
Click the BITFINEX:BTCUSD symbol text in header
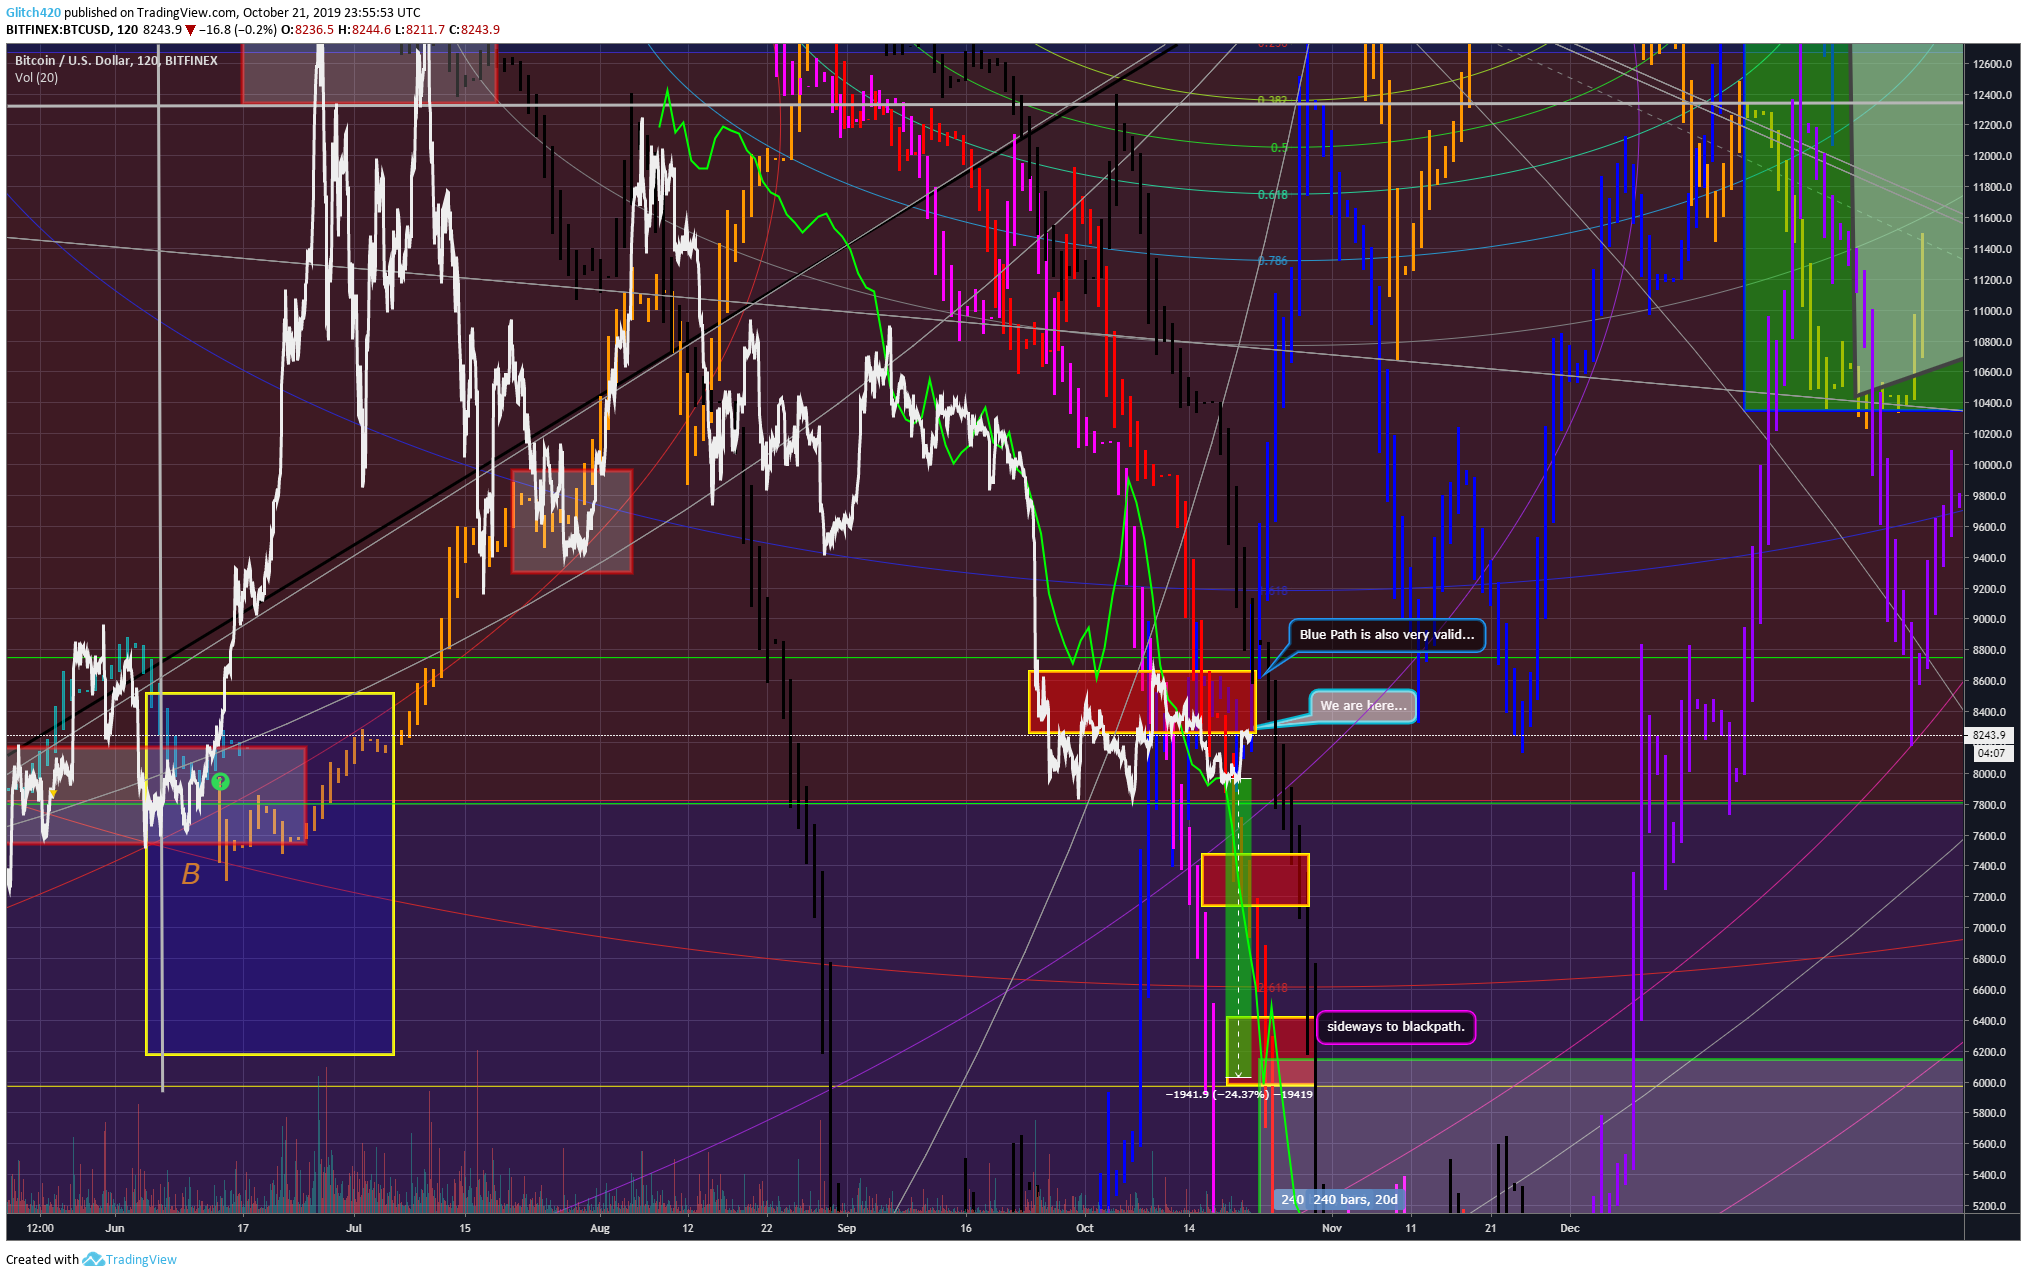pos(58,30)
